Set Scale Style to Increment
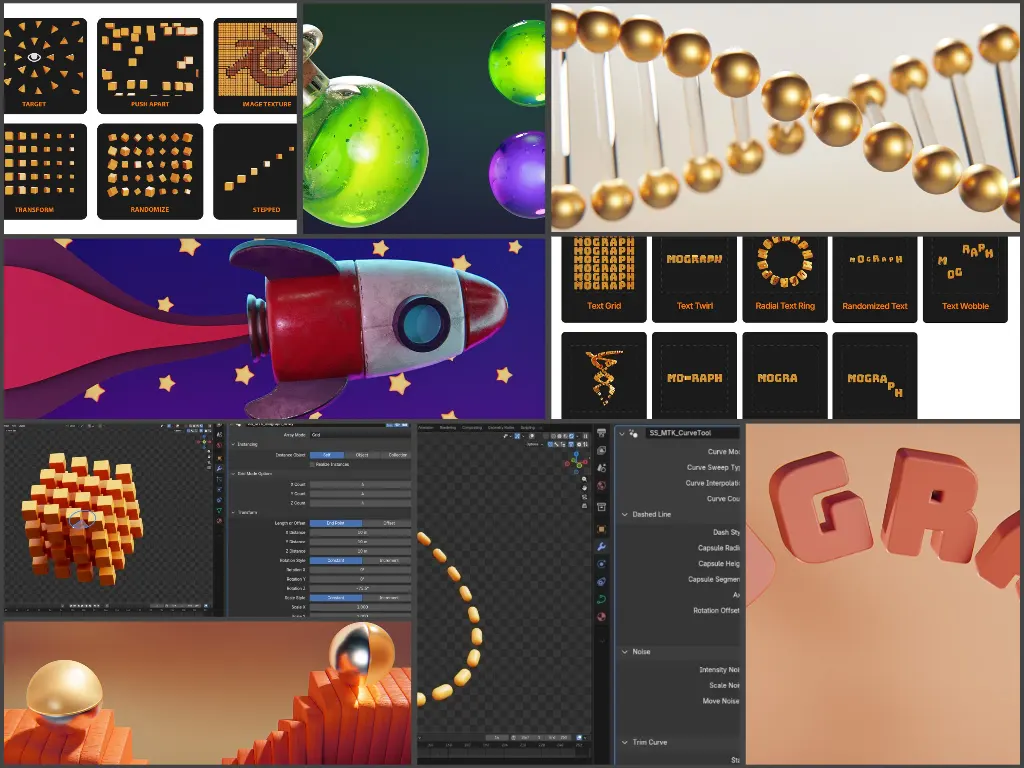 [x=389, y=598]
